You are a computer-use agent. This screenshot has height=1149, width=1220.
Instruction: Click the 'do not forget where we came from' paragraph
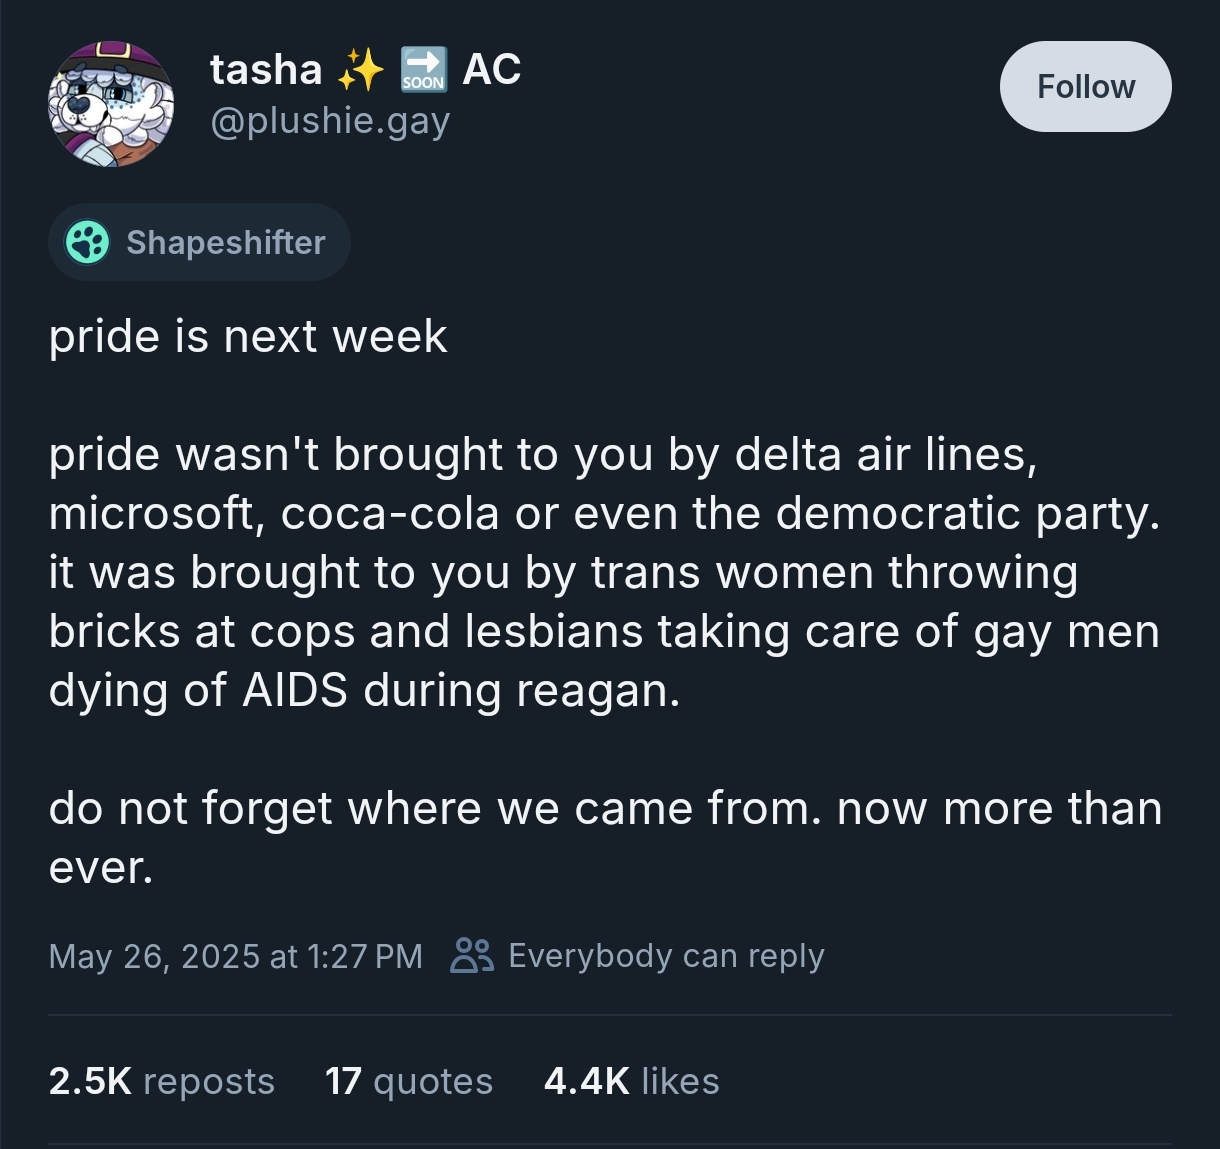(x=605, y=838)
